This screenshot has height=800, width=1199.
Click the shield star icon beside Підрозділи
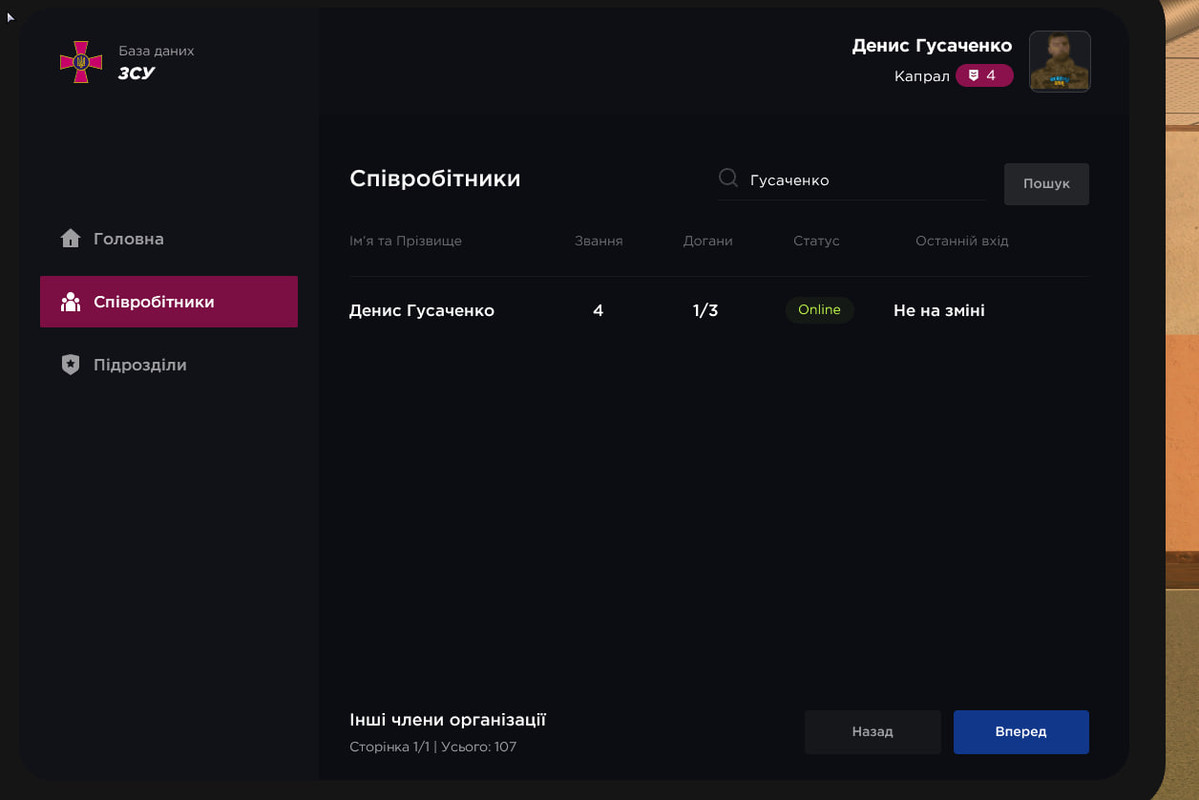[x=70, y=365]
